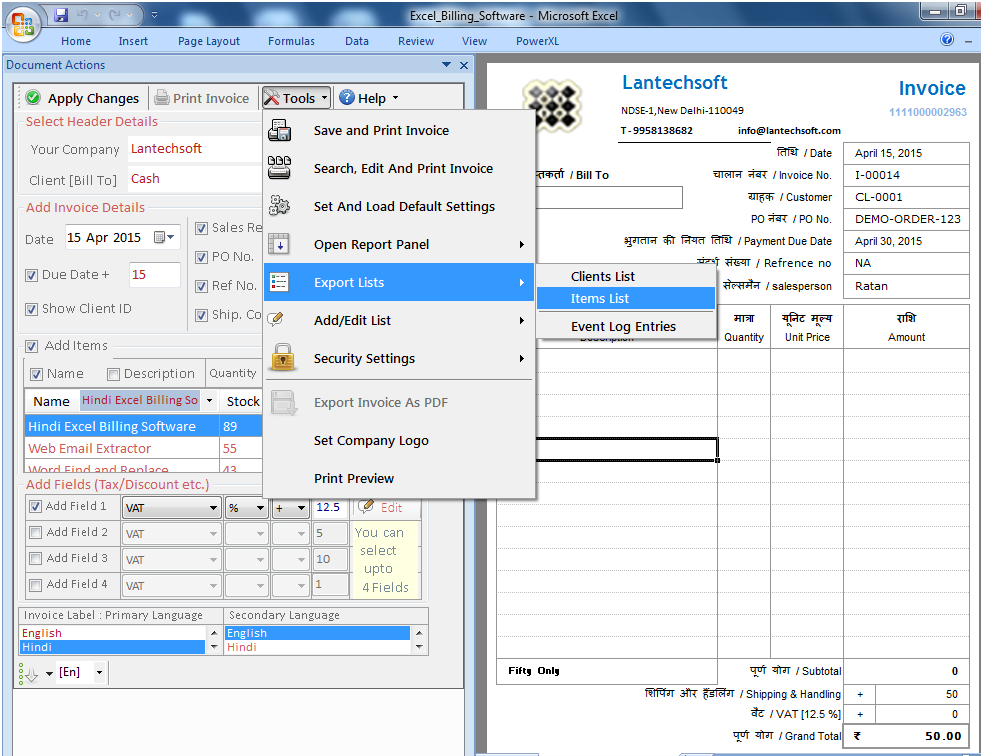Open the + sign dropdown for Field 1
The image size is (981, 756).
pos(301,508)
